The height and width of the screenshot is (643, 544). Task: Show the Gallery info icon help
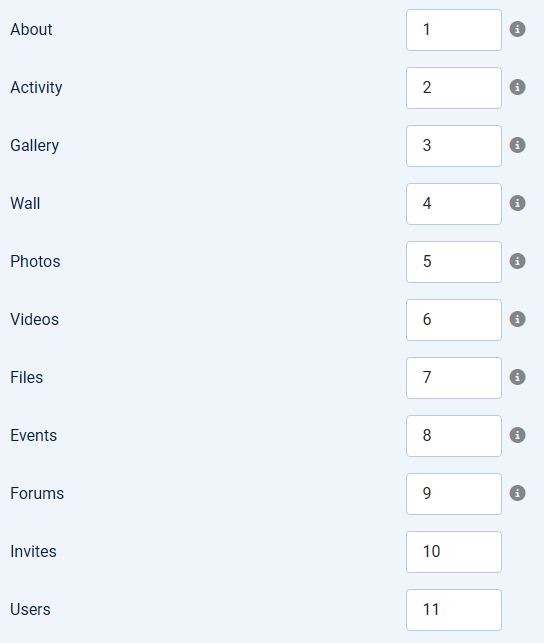point(517,145)
